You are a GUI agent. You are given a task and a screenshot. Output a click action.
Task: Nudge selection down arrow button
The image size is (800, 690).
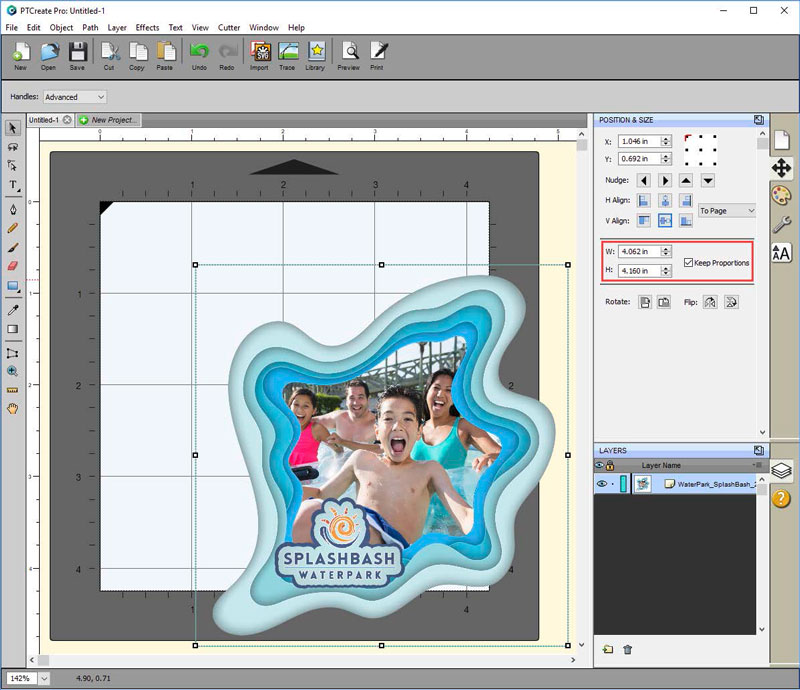(708, 180)
